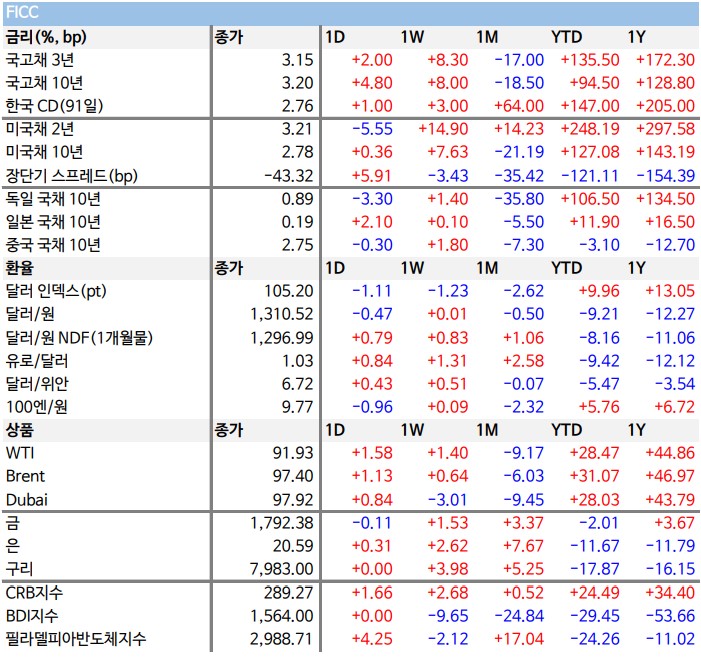The image size is (701, 657).
Task: Select the spread closing value -43.32
Action: (289, 176)
